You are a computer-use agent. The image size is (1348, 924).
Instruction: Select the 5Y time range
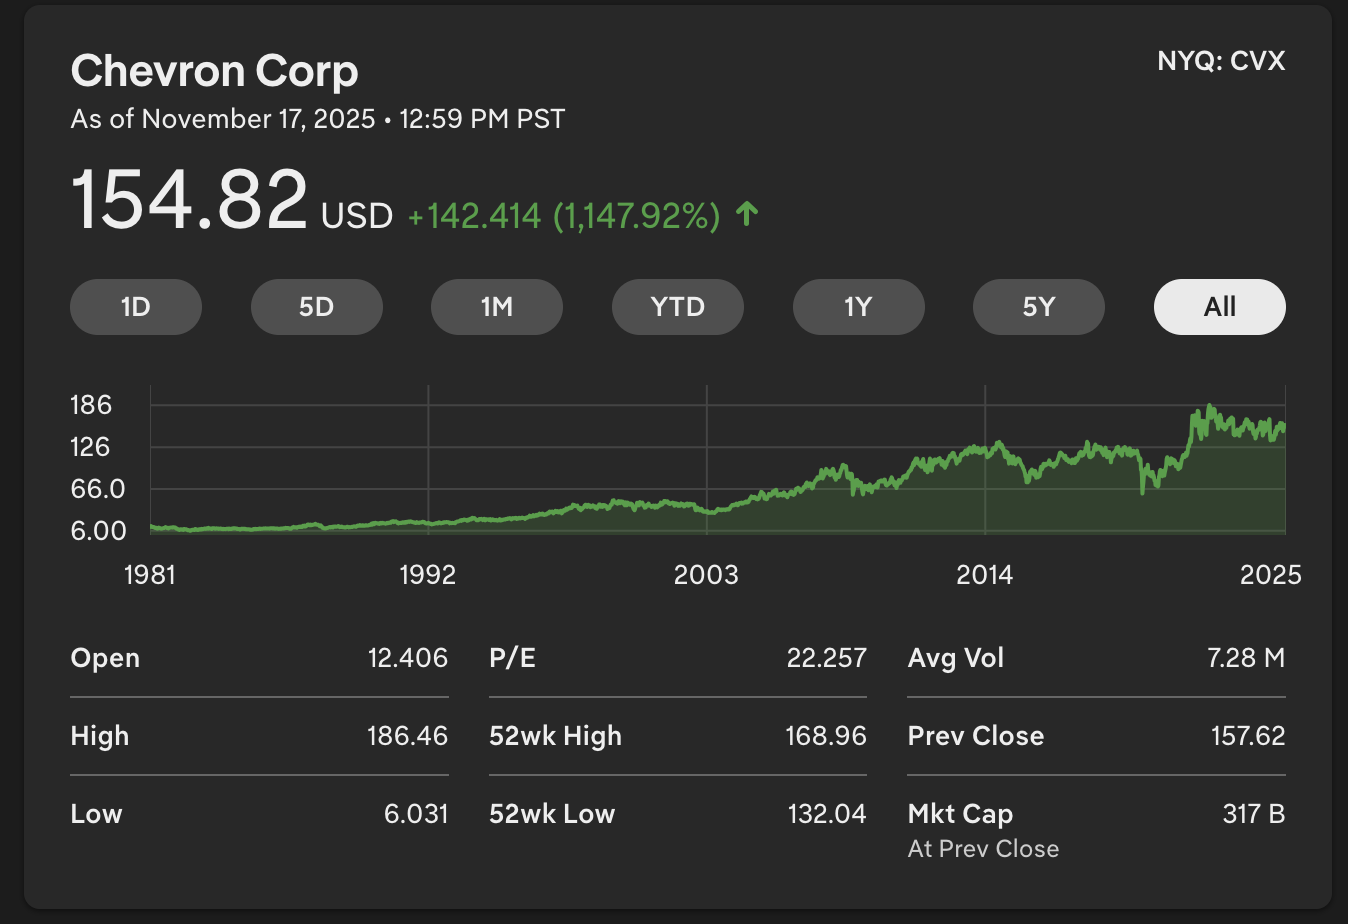click(x=1038, y=307)
